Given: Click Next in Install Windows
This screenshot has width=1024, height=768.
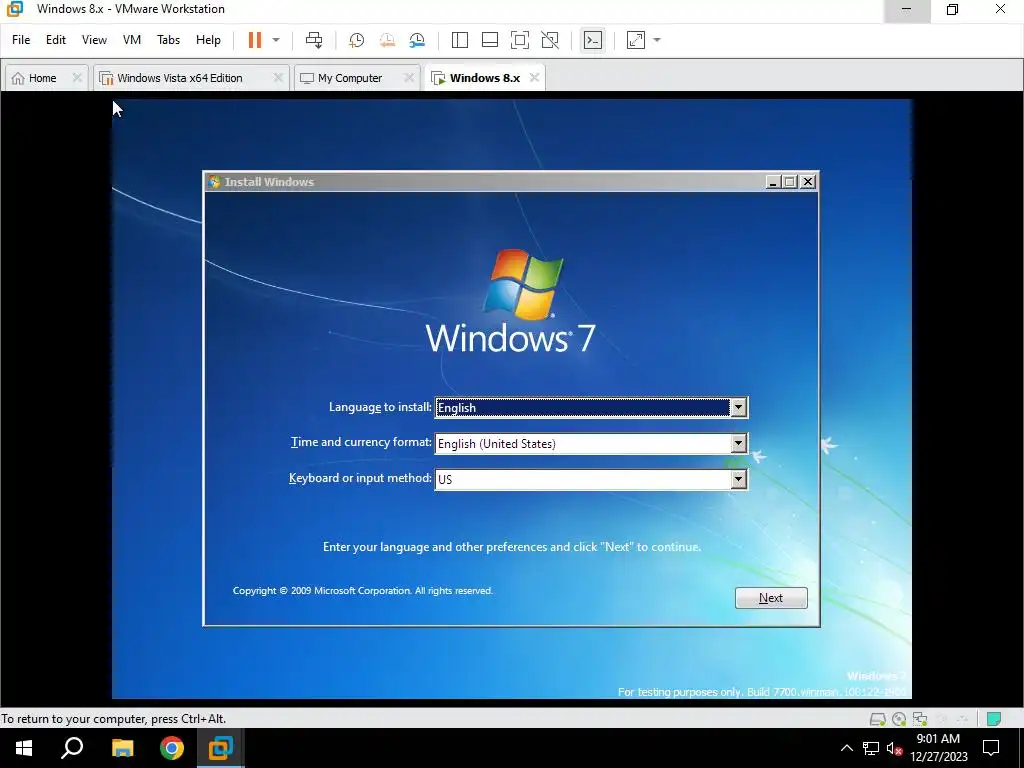Looking at the screenshot, I should (771, 598).
